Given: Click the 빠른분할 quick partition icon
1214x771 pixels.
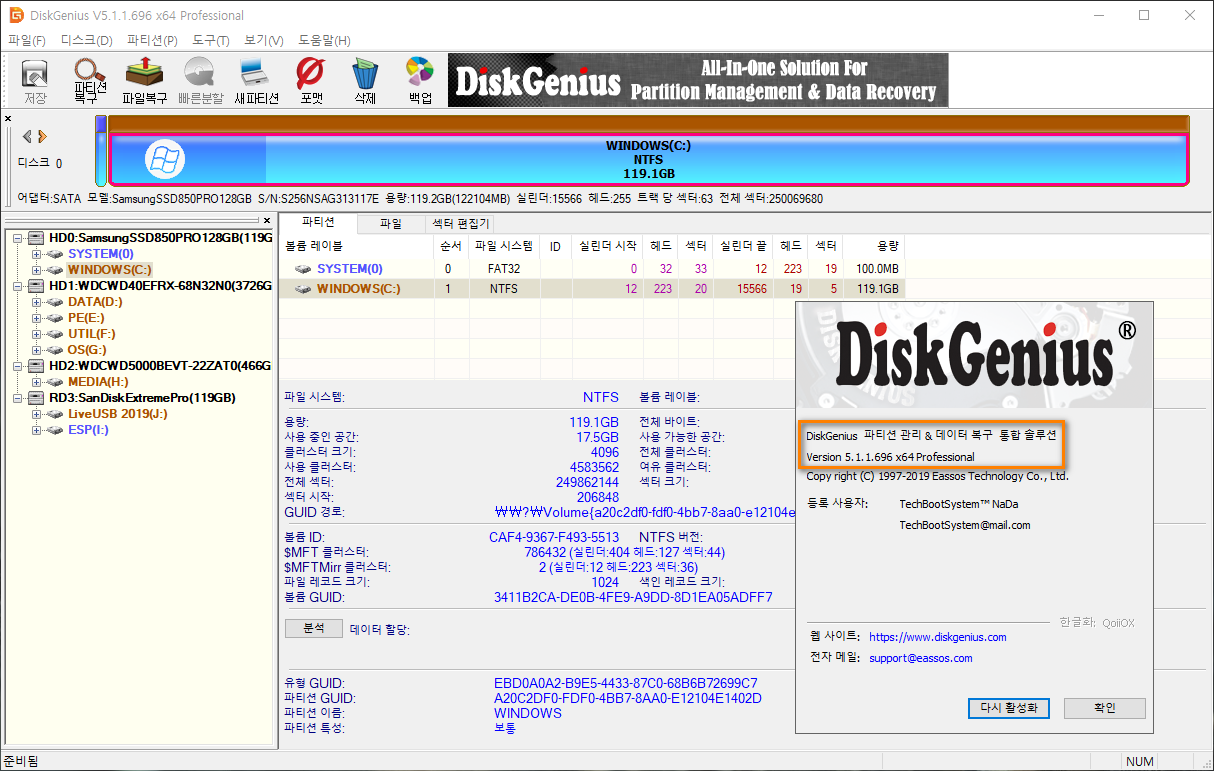Looking at the screenshot, I should coord(200,81).
